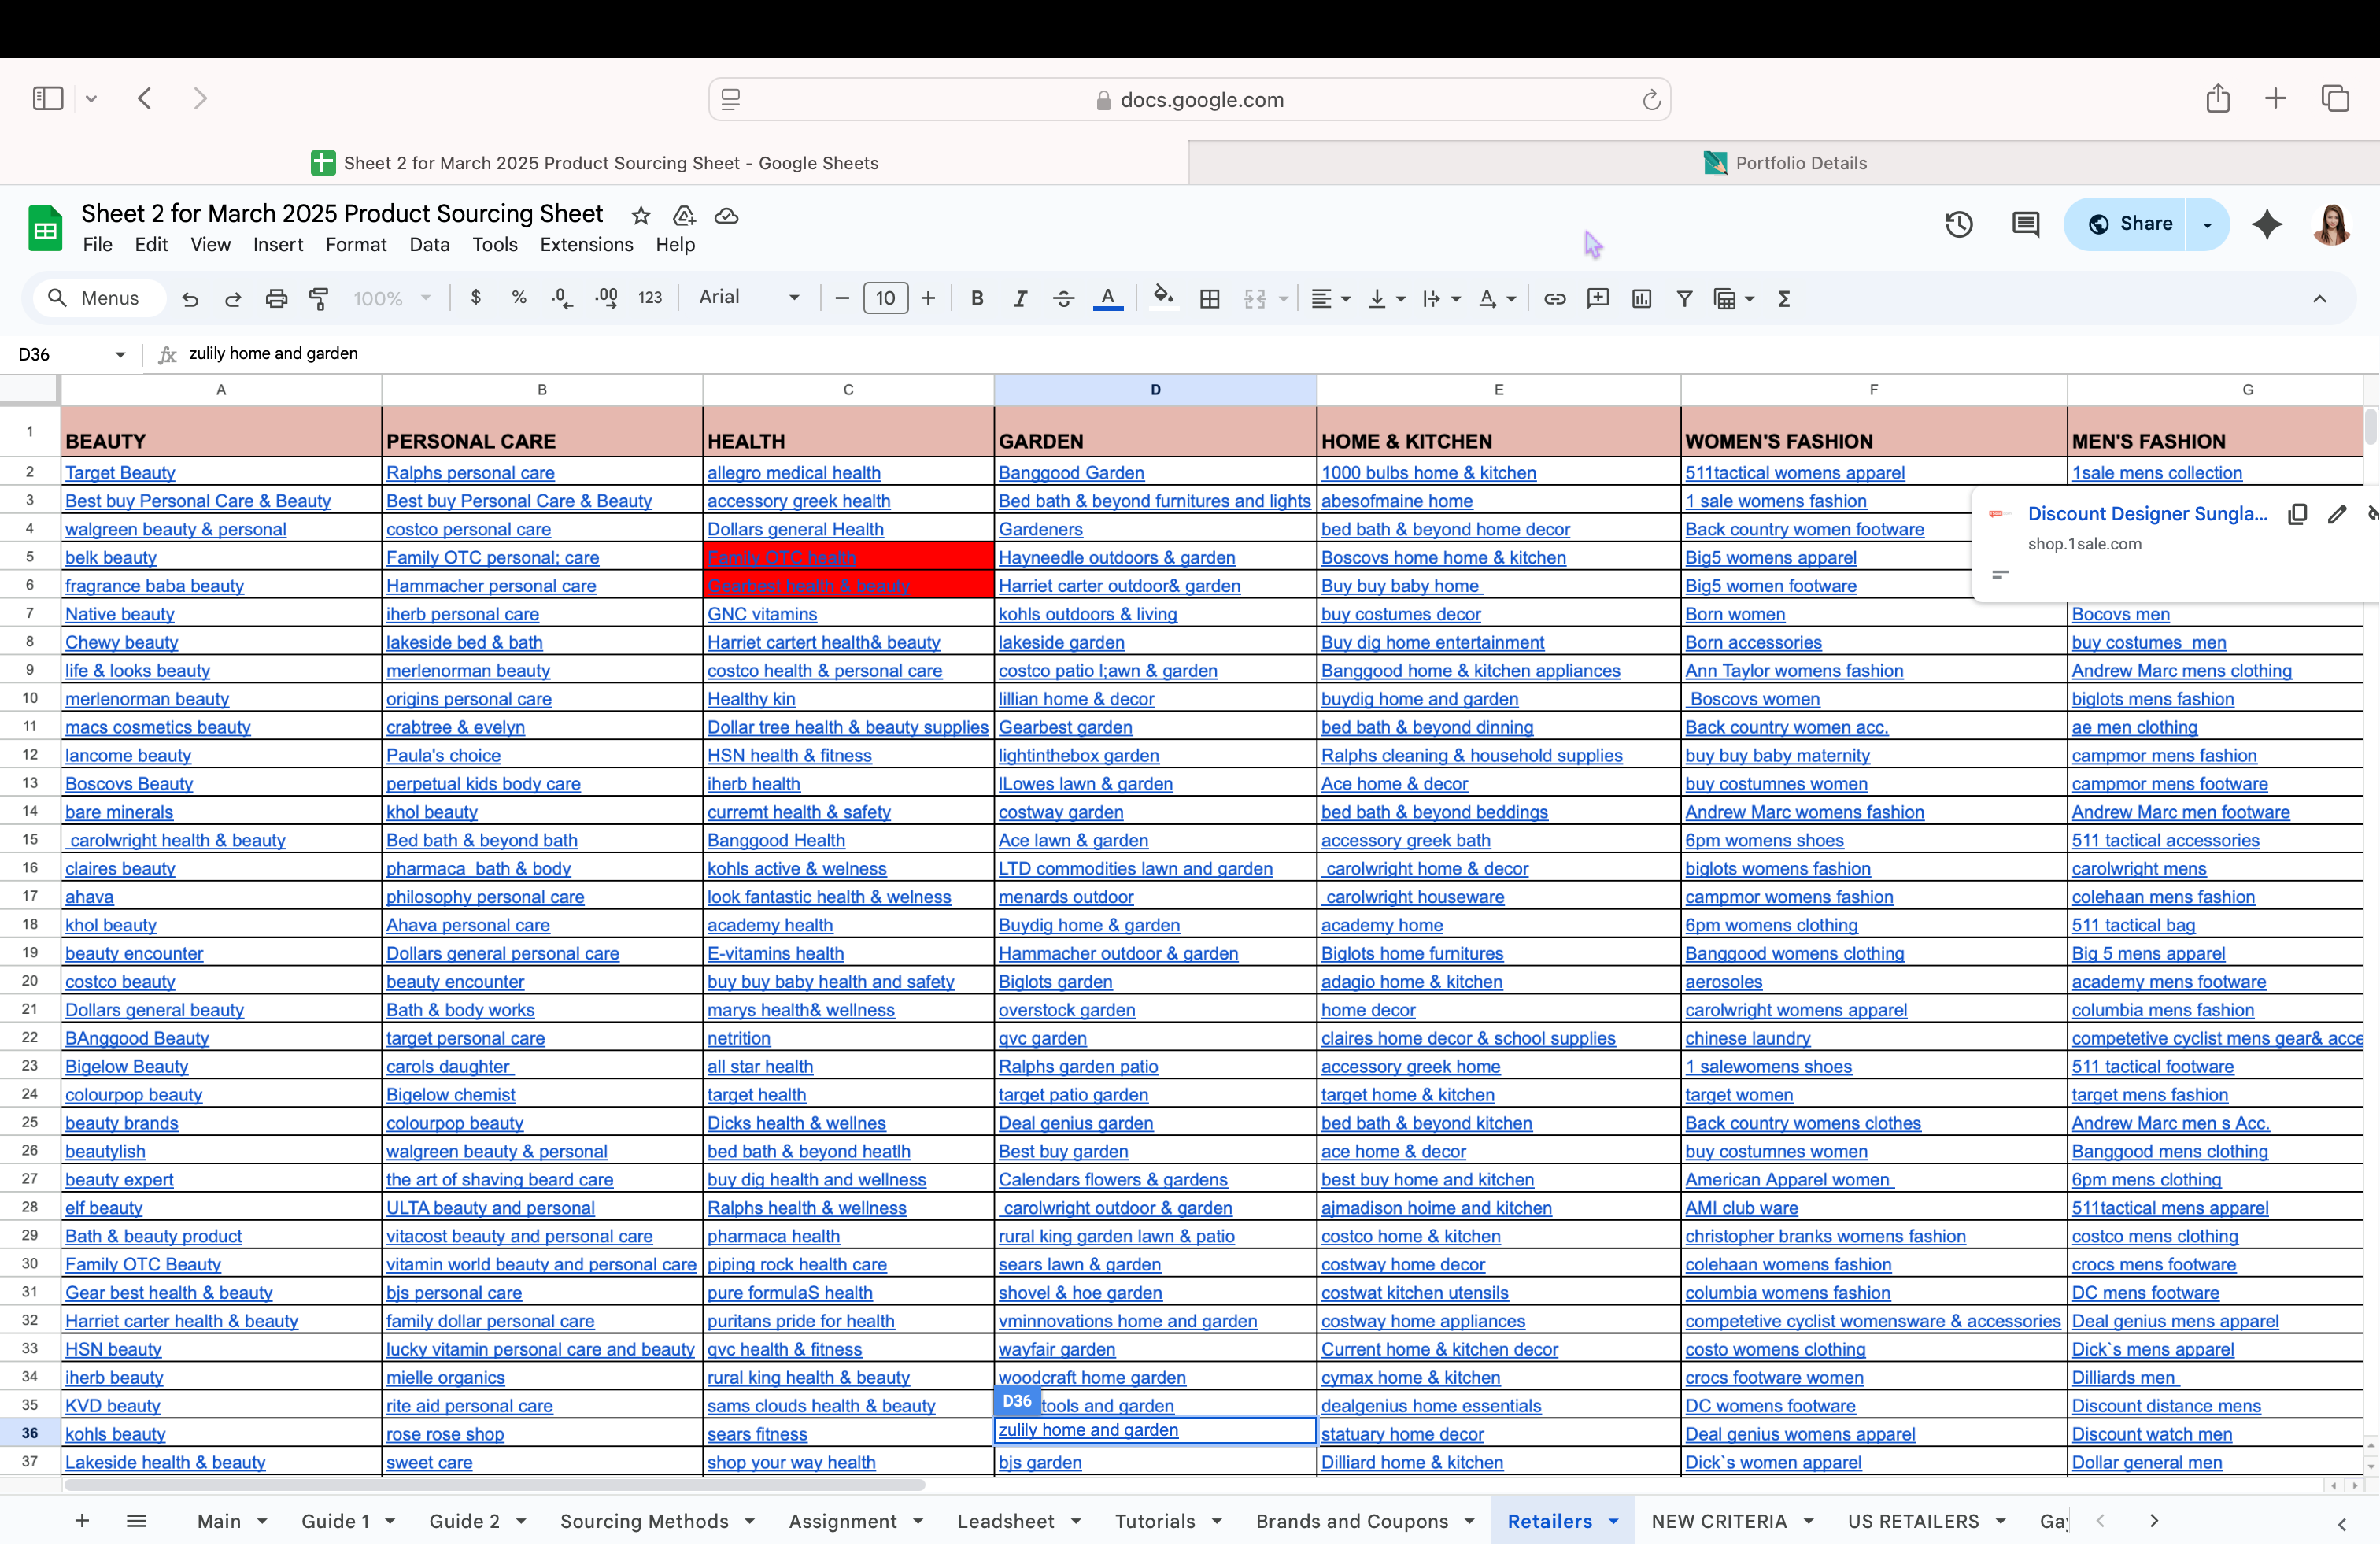Toggle strikethrough formatting
This screenshot has height=1546, width=2380.
click(x=1063, y=298)
